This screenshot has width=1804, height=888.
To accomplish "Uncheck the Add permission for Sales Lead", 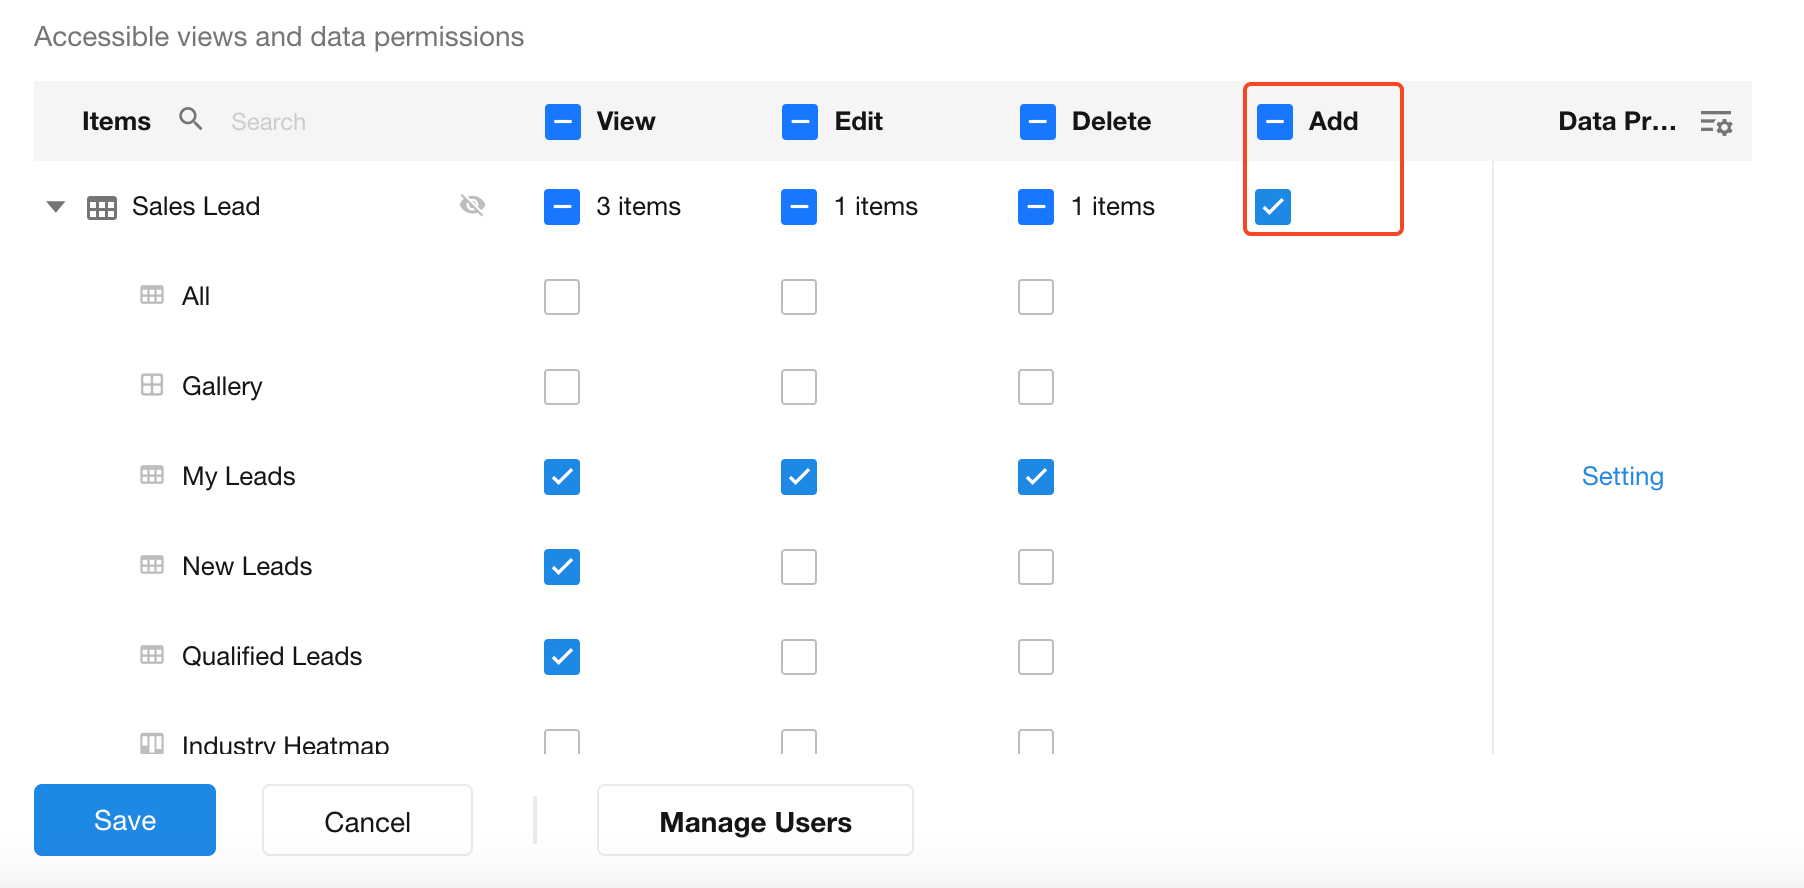I will coord(1273,207).
